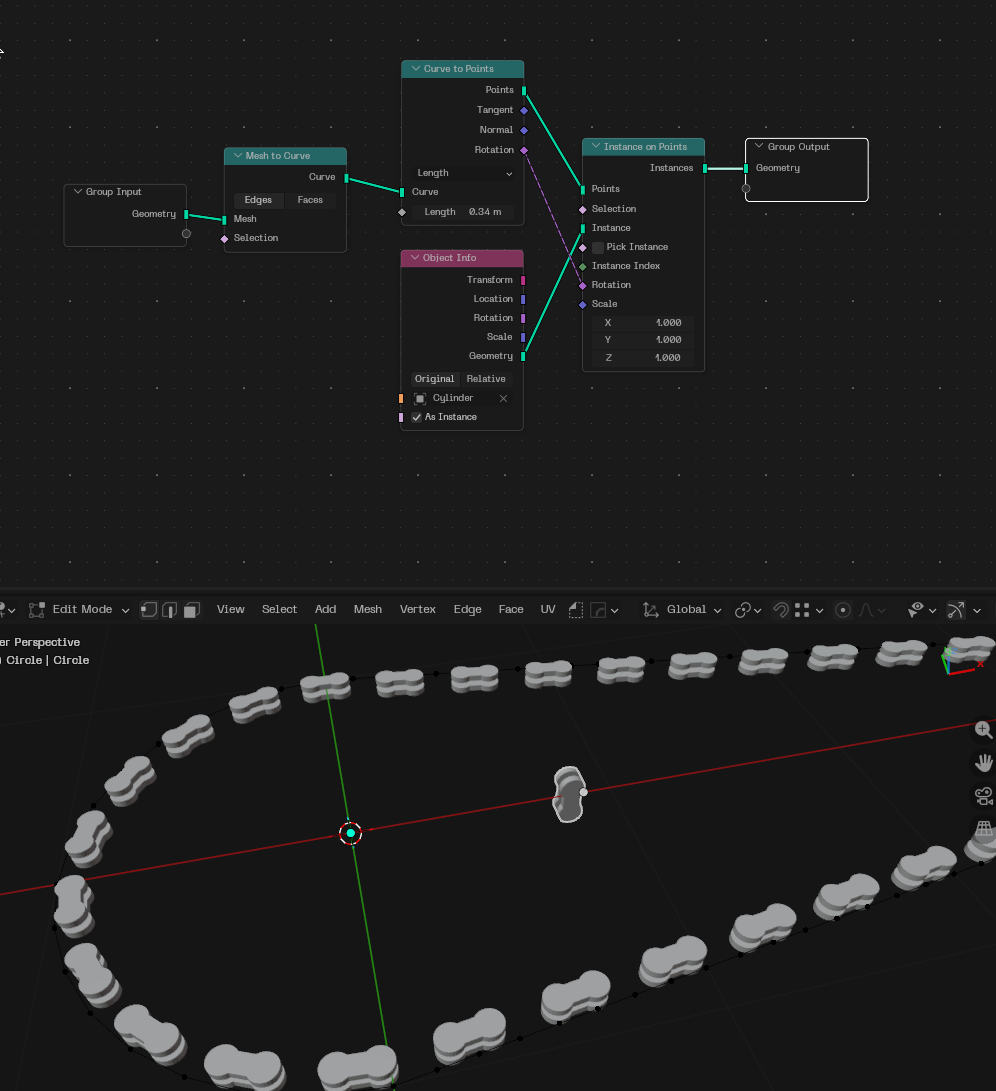Select Faces mode in Mesh to Curve
The width and height of the screenshot is (996, 1091).
[x=310, y=200]
